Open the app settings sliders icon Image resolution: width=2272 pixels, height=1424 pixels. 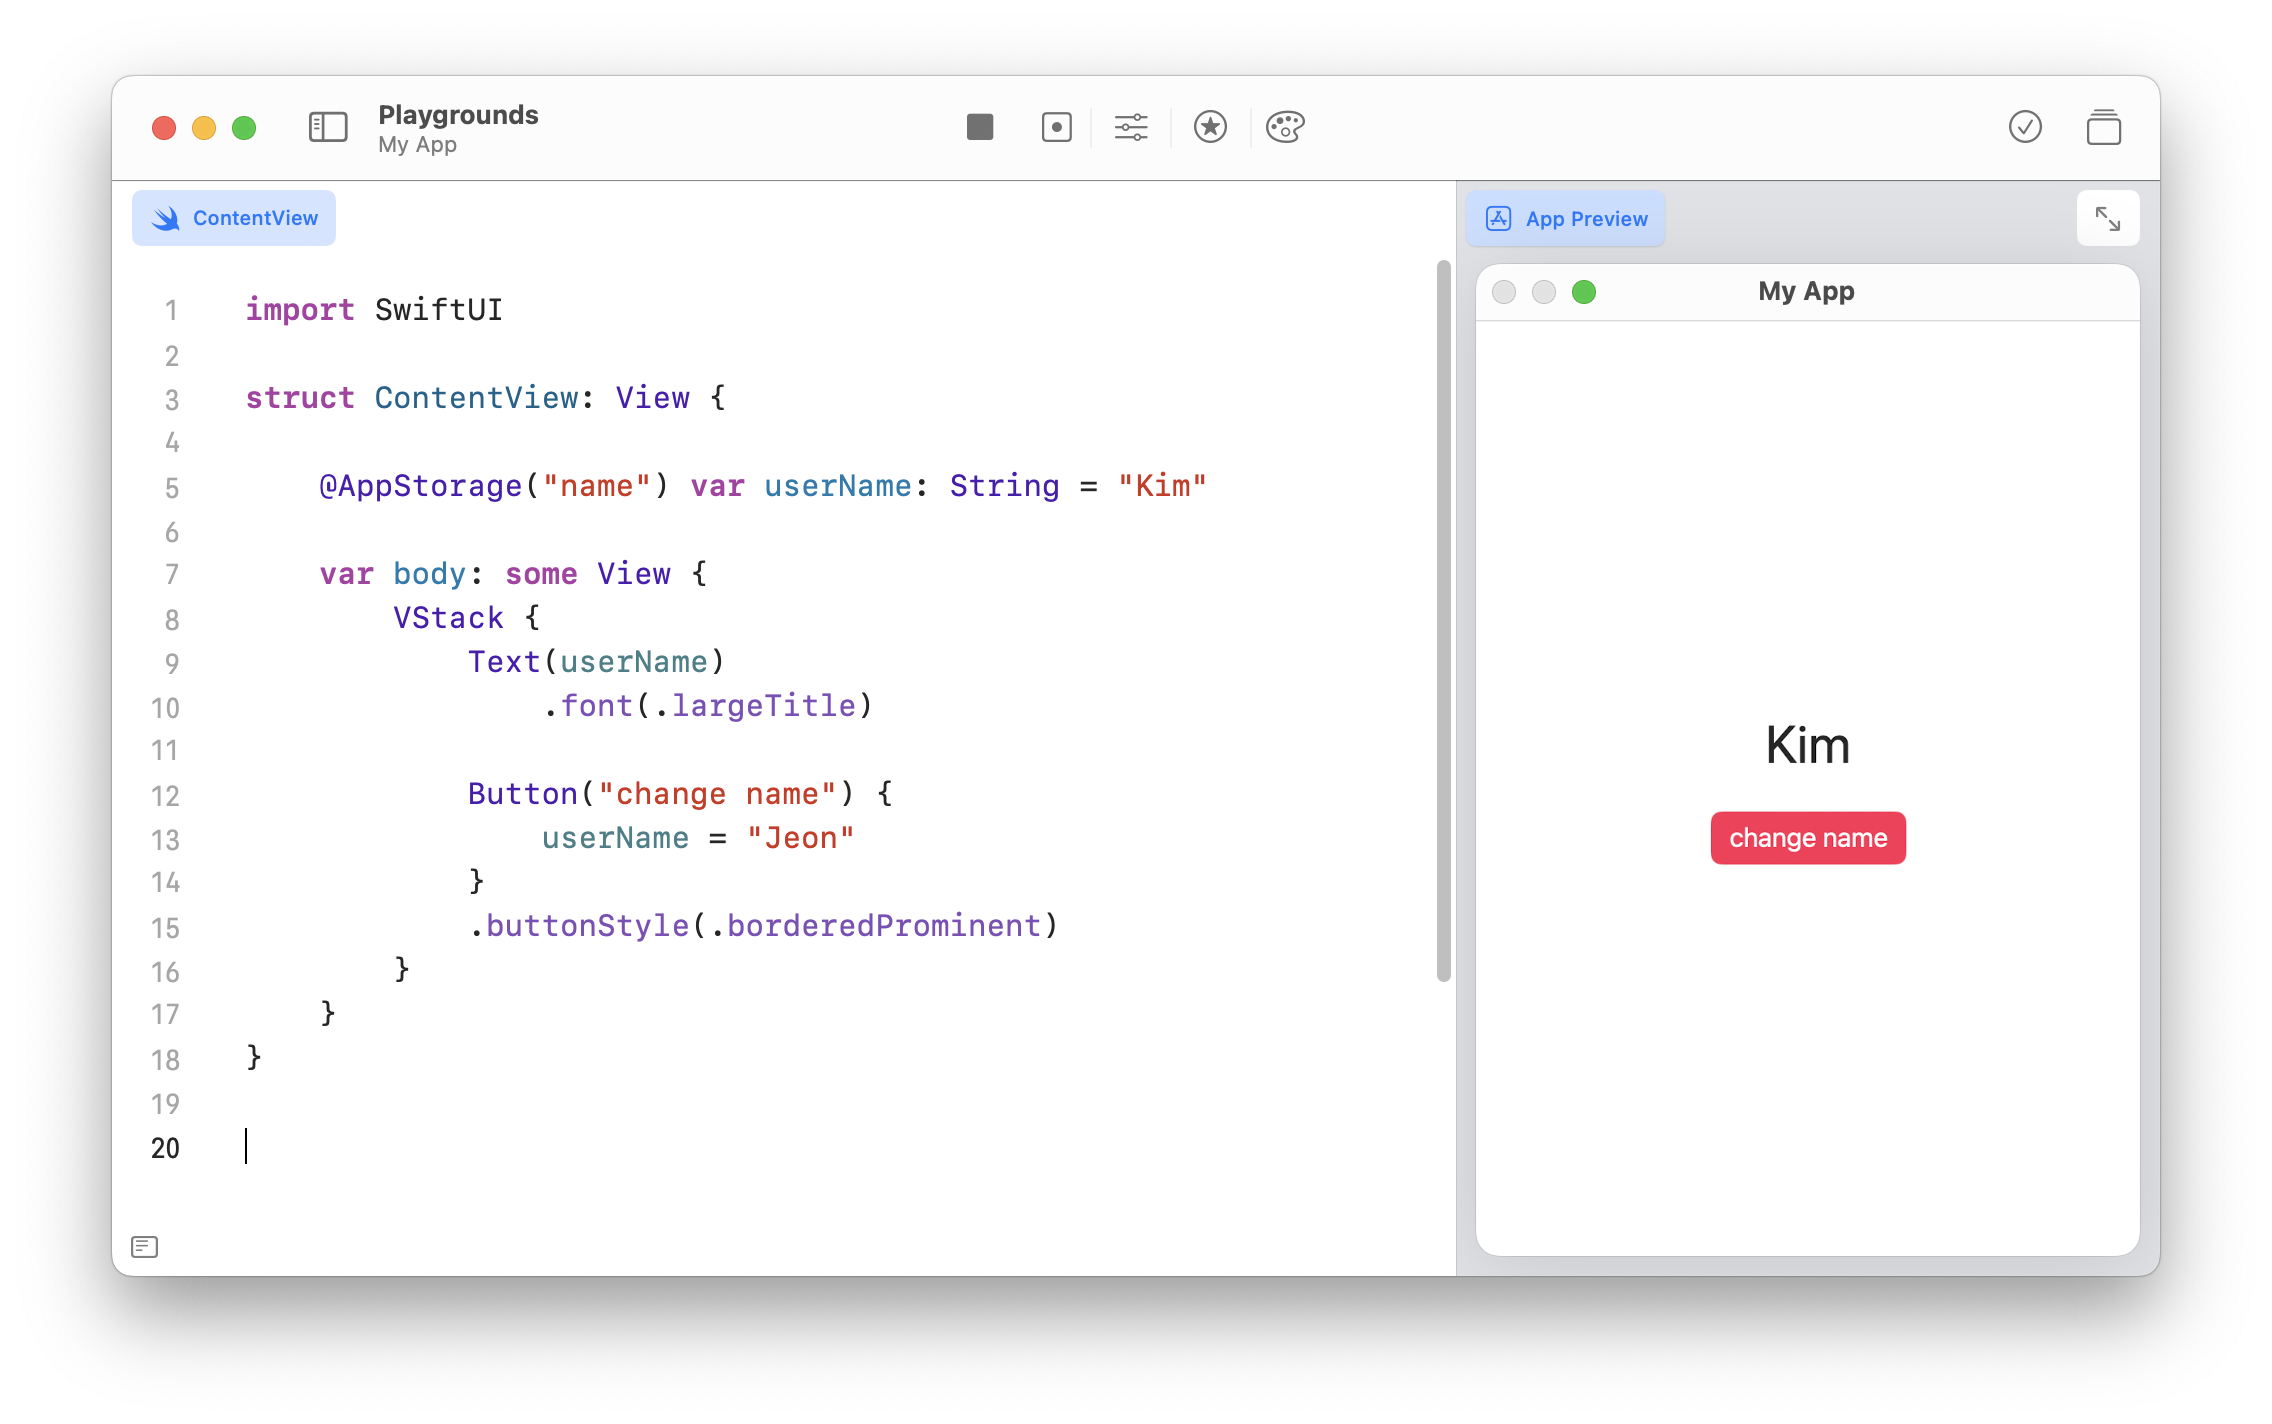point(1131,127)
